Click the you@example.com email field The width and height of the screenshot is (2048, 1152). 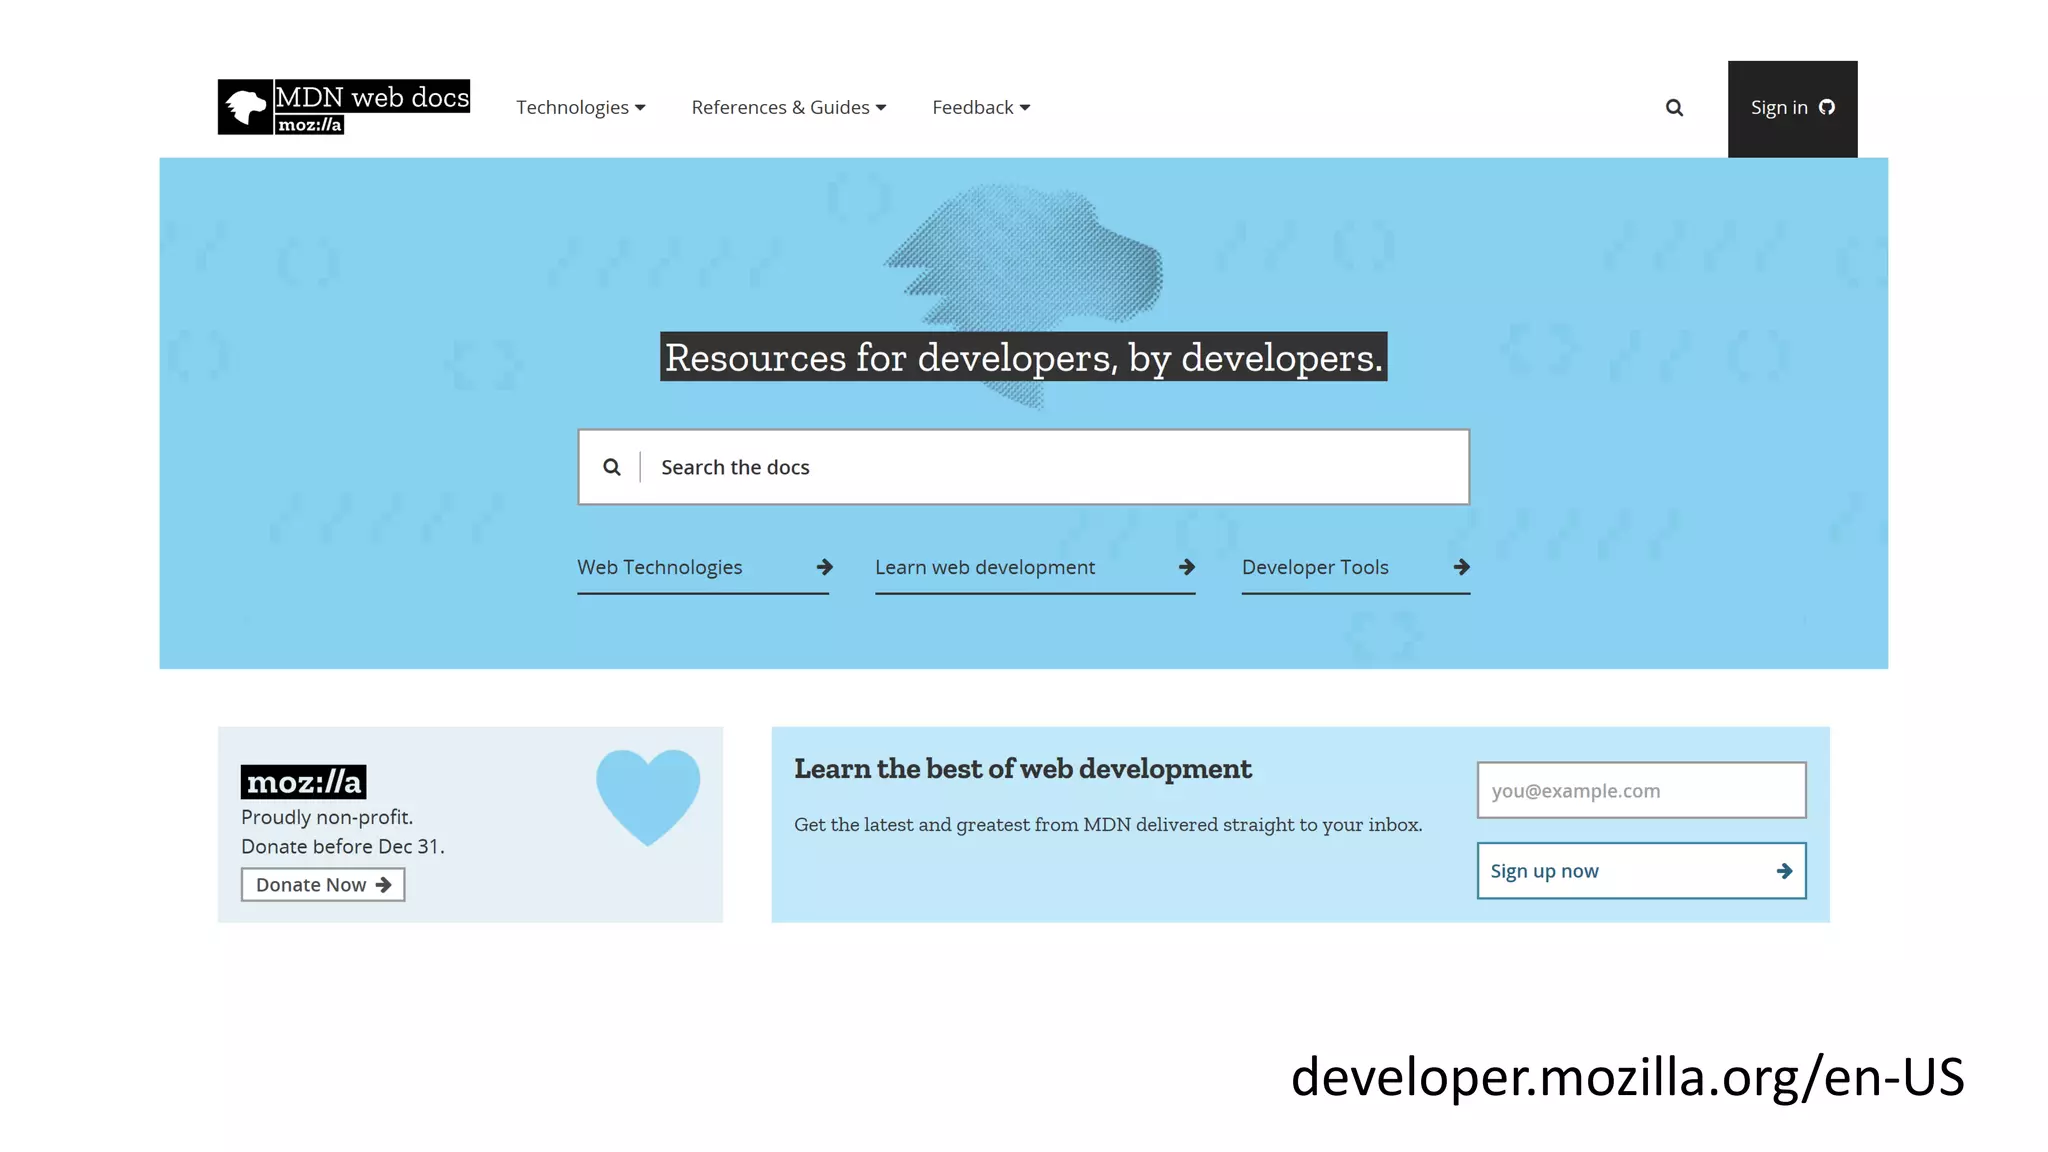click(1641, 790)
